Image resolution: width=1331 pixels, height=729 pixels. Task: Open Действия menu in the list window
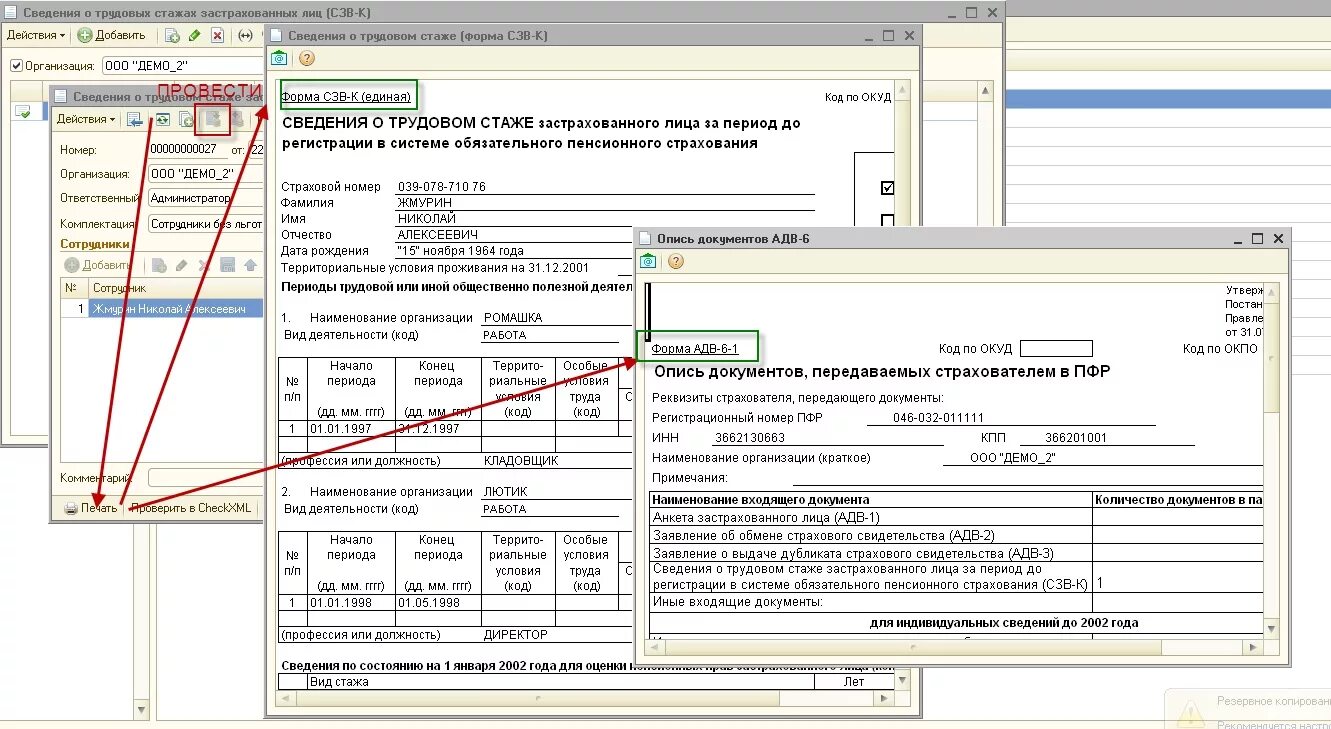36,35
